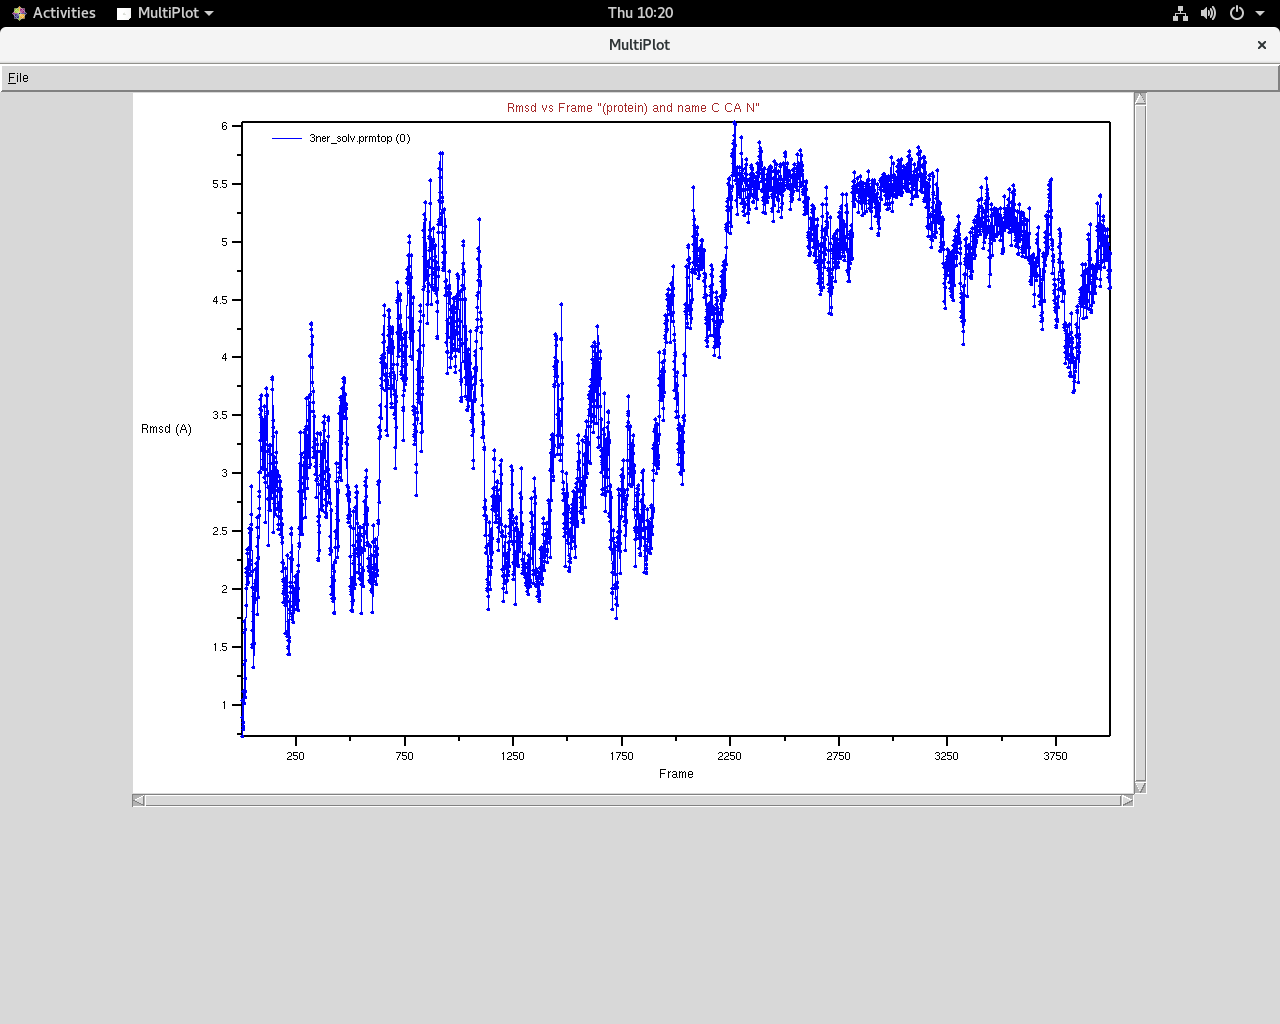Open the clock calendar showing Thu 10:20
The height and width of the screenshot is (1024, 1280).
coord(640,13)
